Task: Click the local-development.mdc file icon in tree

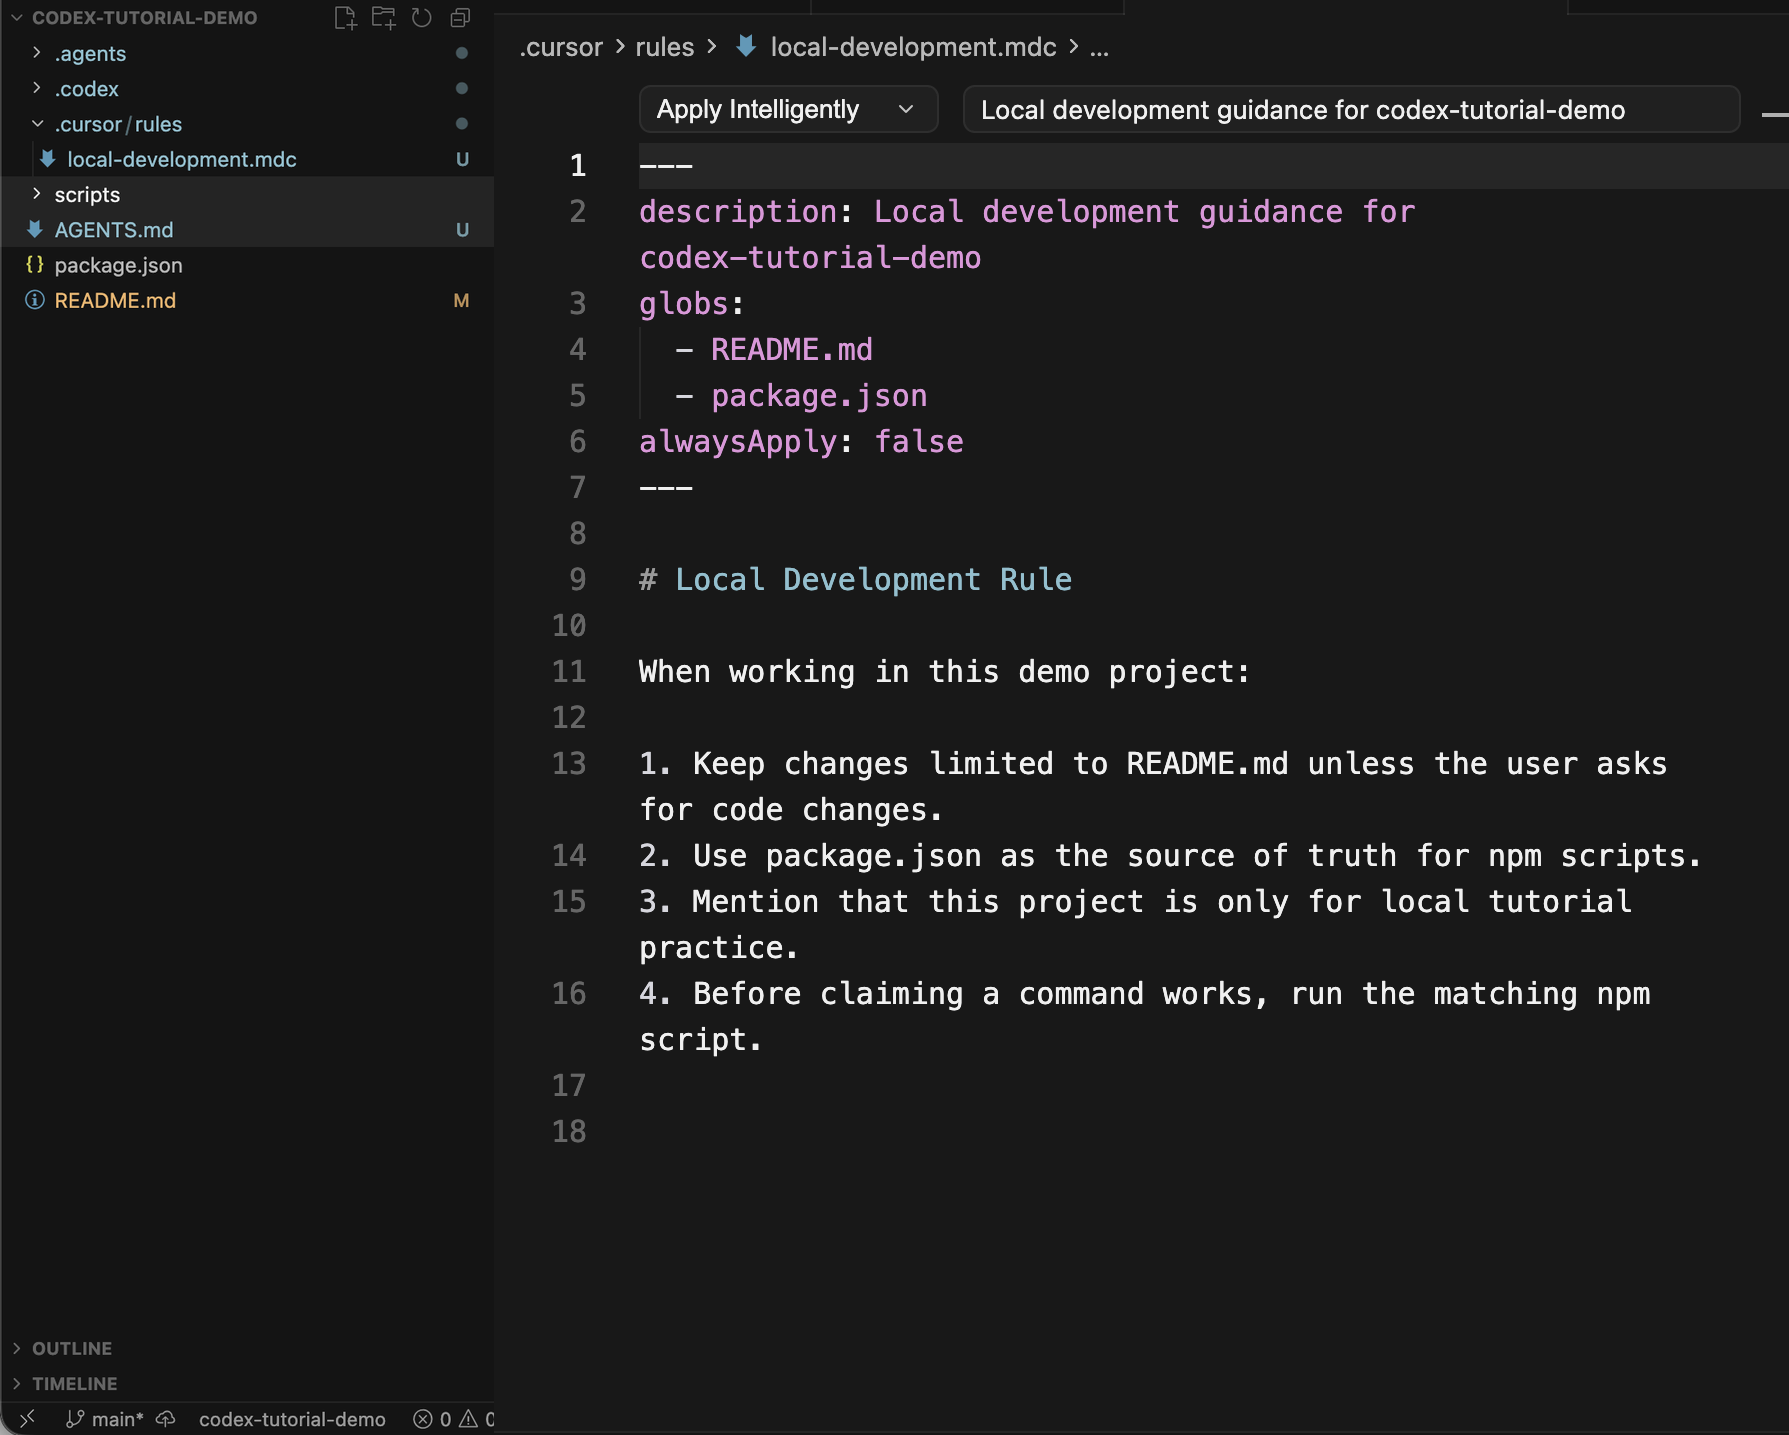Action: [47, 159]
